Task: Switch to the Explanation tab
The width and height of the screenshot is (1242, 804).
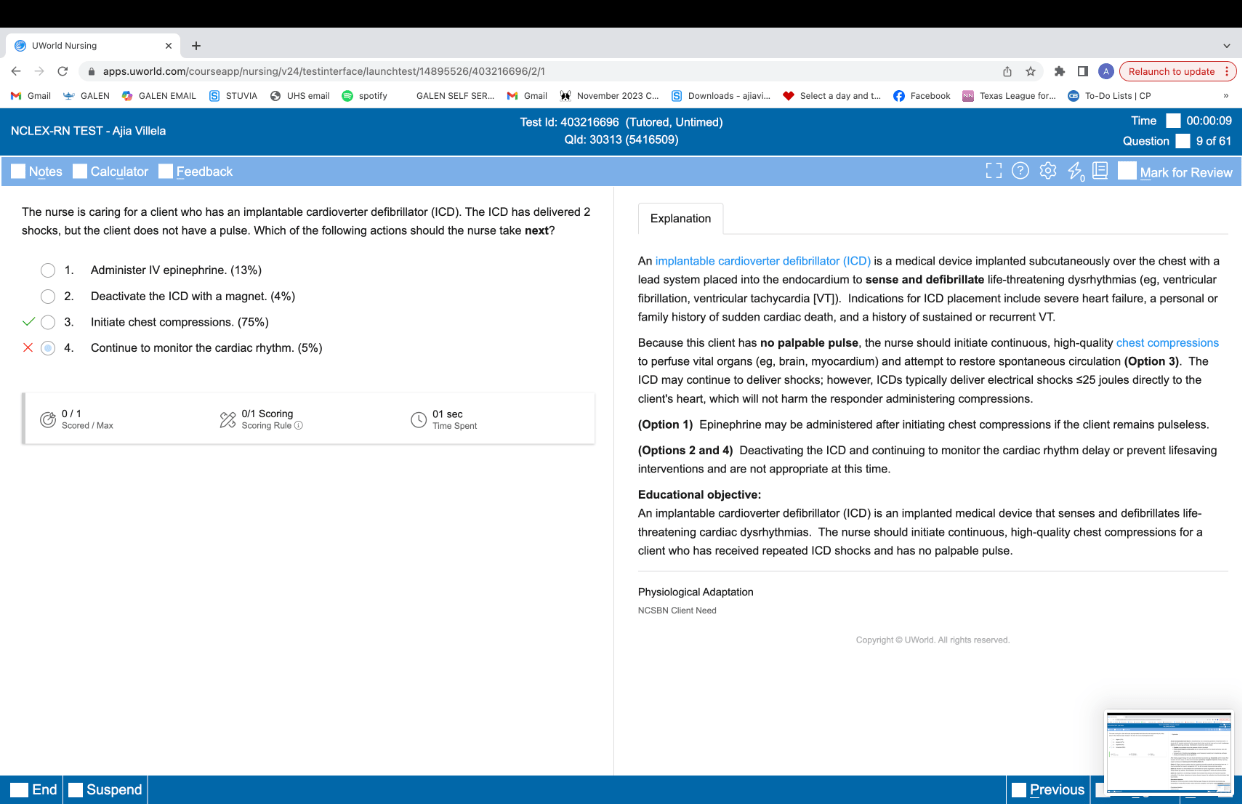Action: tap(680, 219)
